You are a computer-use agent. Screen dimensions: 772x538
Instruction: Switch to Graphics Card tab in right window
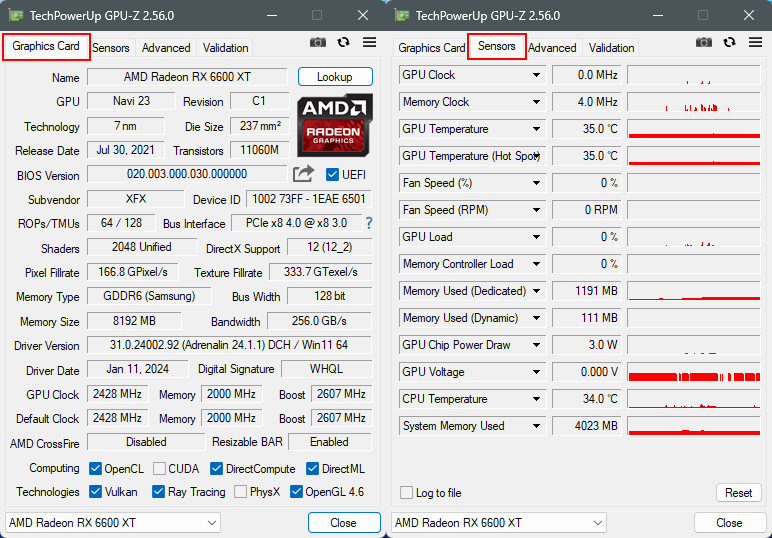point(431,48)
